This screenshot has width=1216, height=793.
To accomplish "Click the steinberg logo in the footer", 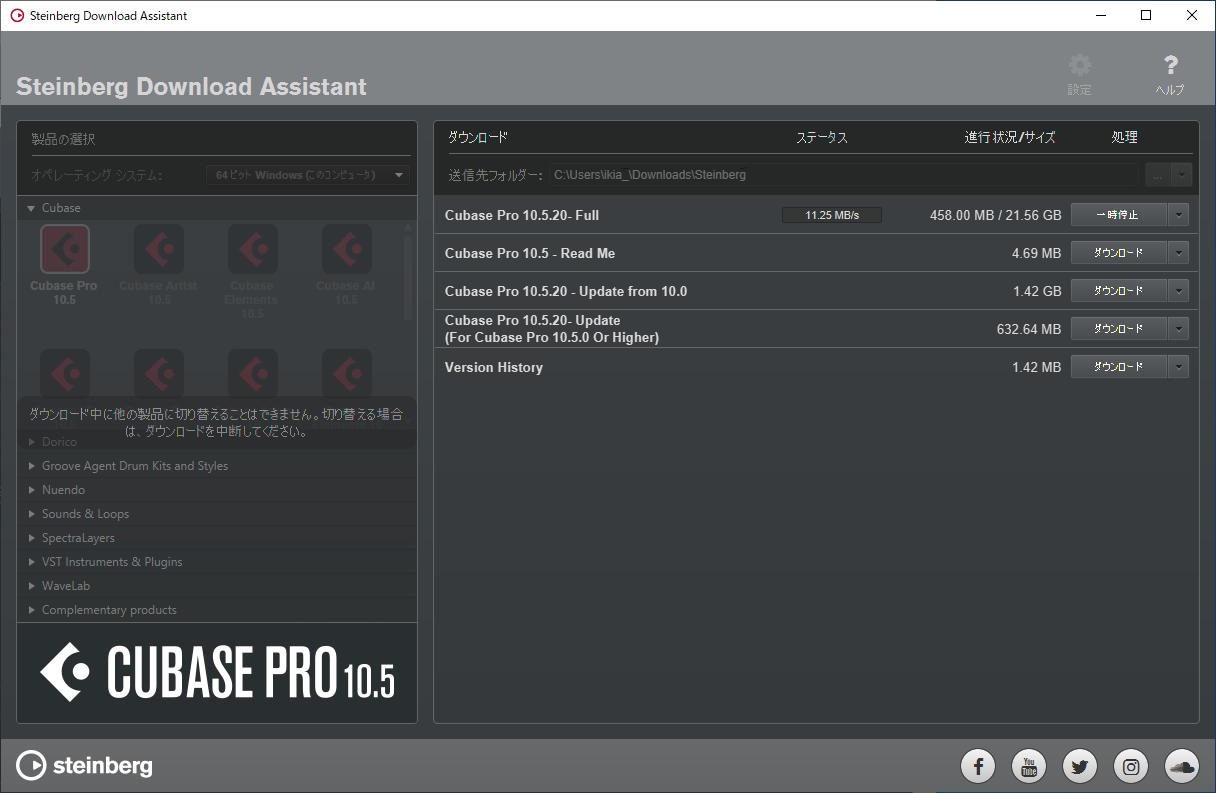I will point(85,766).
